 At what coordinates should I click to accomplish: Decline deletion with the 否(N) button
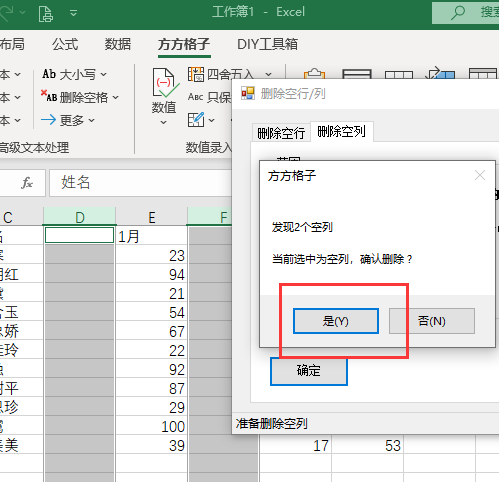click(x=432, y=321)
